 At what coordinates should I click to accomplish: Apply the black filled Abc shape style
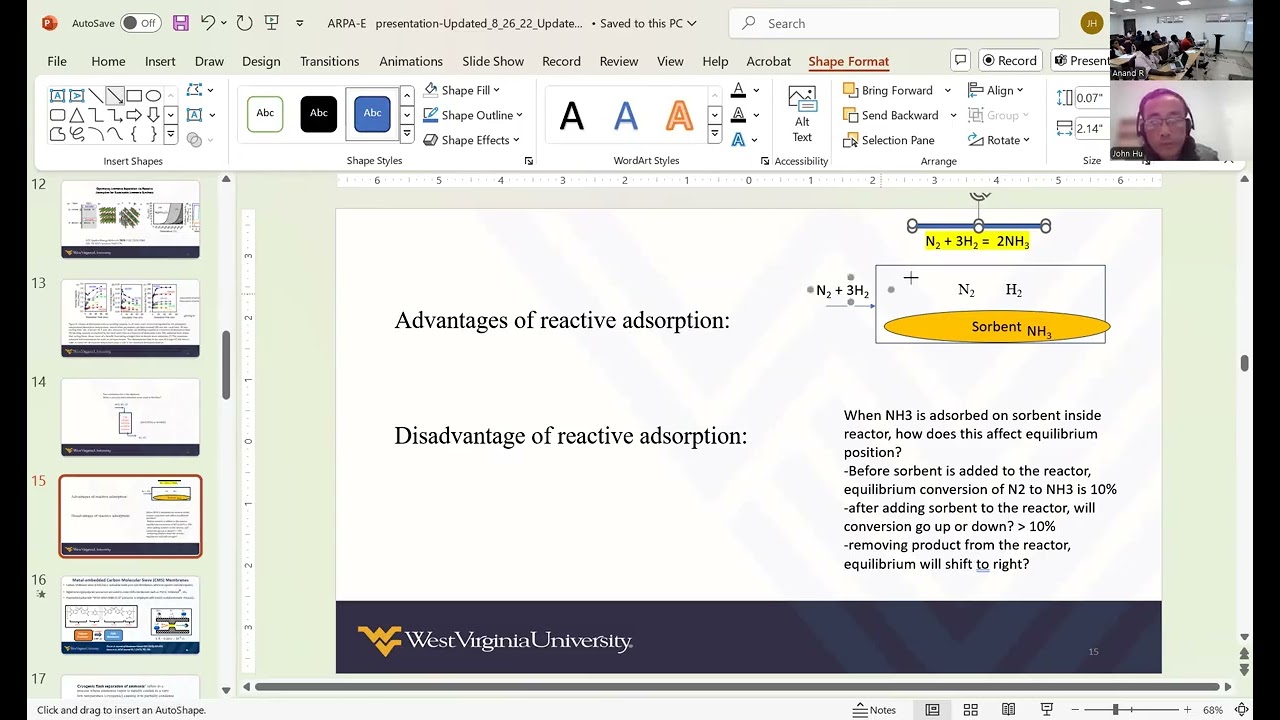(319, 113)
